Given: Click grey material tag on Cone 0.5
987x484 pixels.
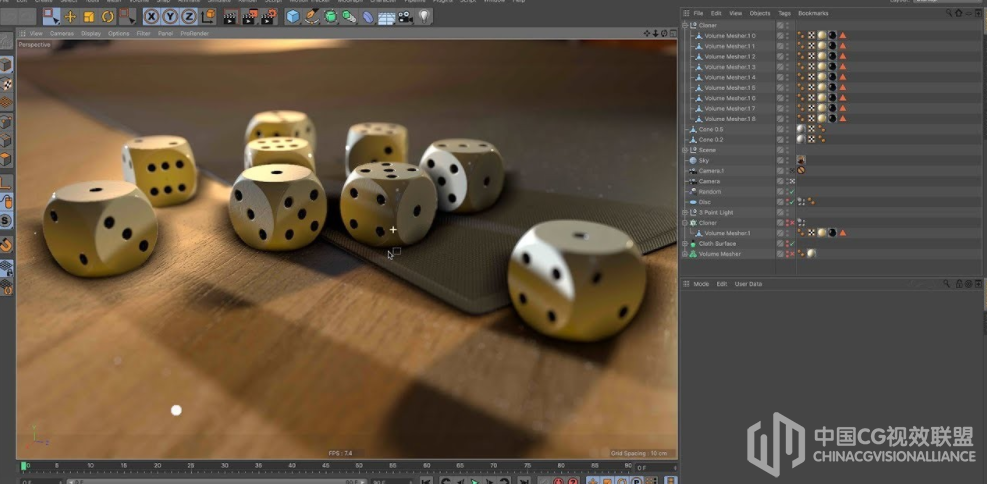Looking at the screenshot, I should (801, 129).
